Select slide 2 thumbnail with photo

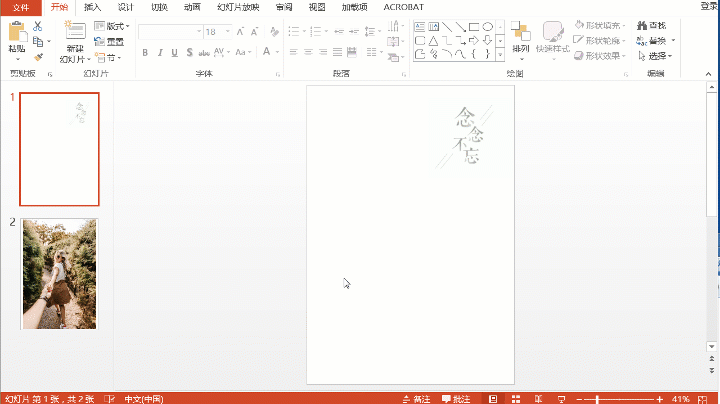click(60, 274)
